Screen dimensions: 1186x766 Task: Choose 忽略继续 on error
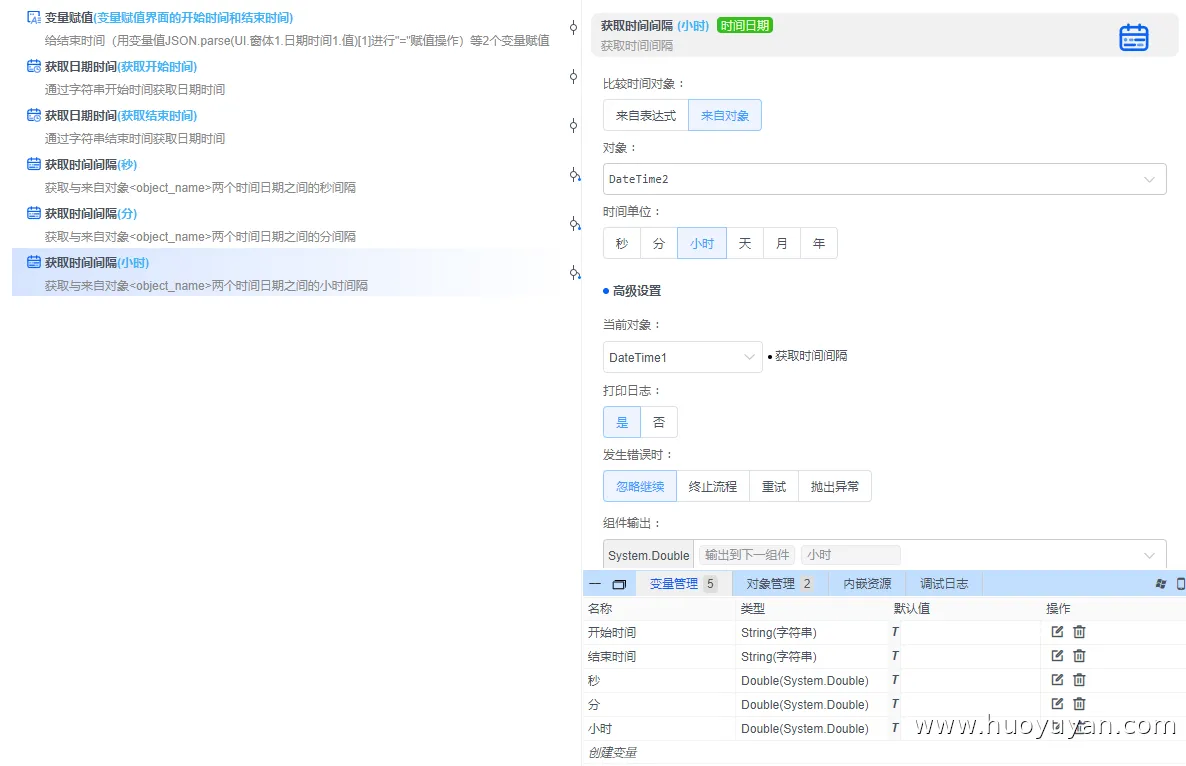tap(640, 486)
